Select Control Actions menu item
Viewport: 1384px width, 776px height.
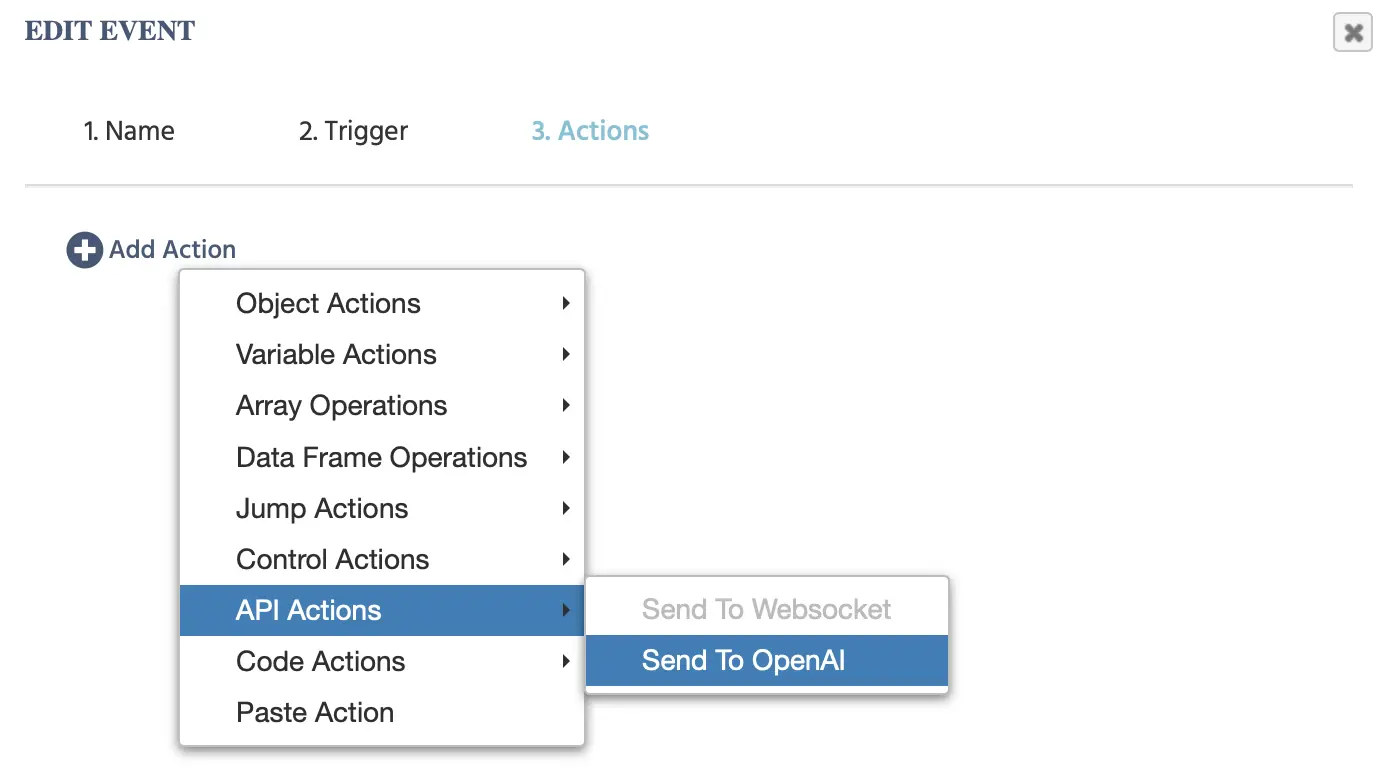(x=332, y=559)
